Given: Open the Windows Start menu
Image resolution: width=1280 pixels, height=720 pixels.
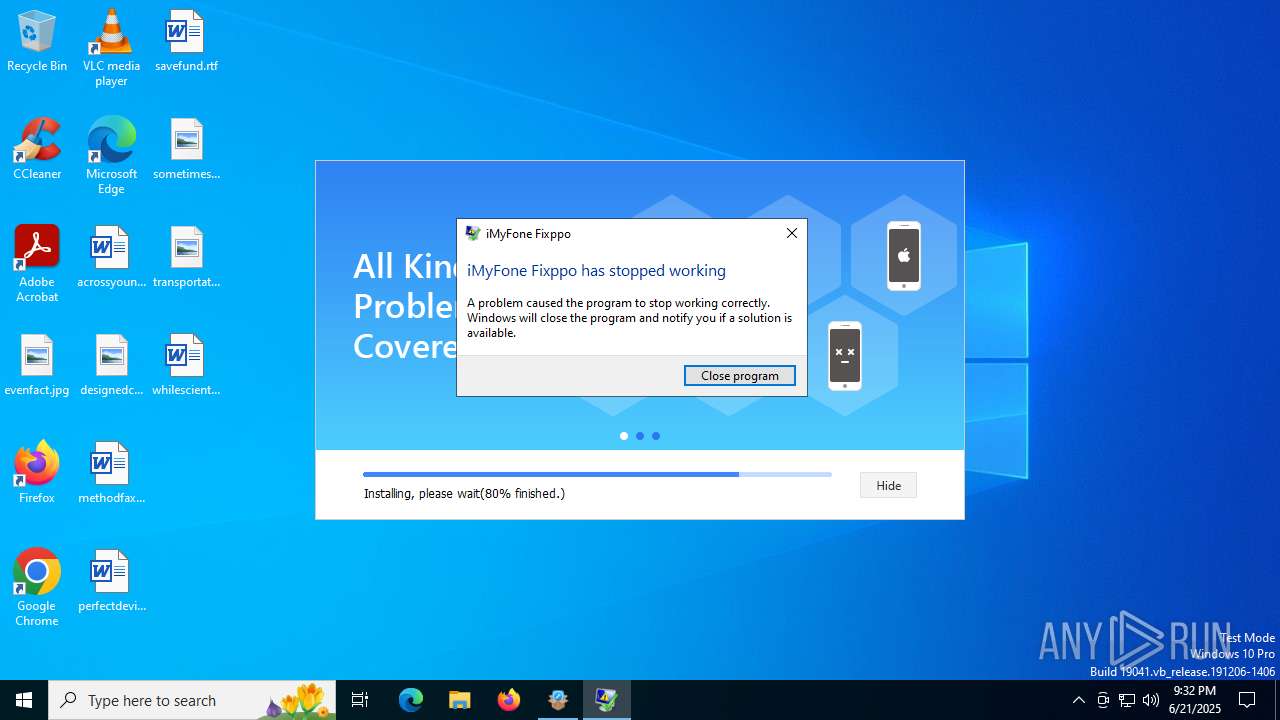Looking at the screenshot, I should pyautogui.click(x=24, y=700).
